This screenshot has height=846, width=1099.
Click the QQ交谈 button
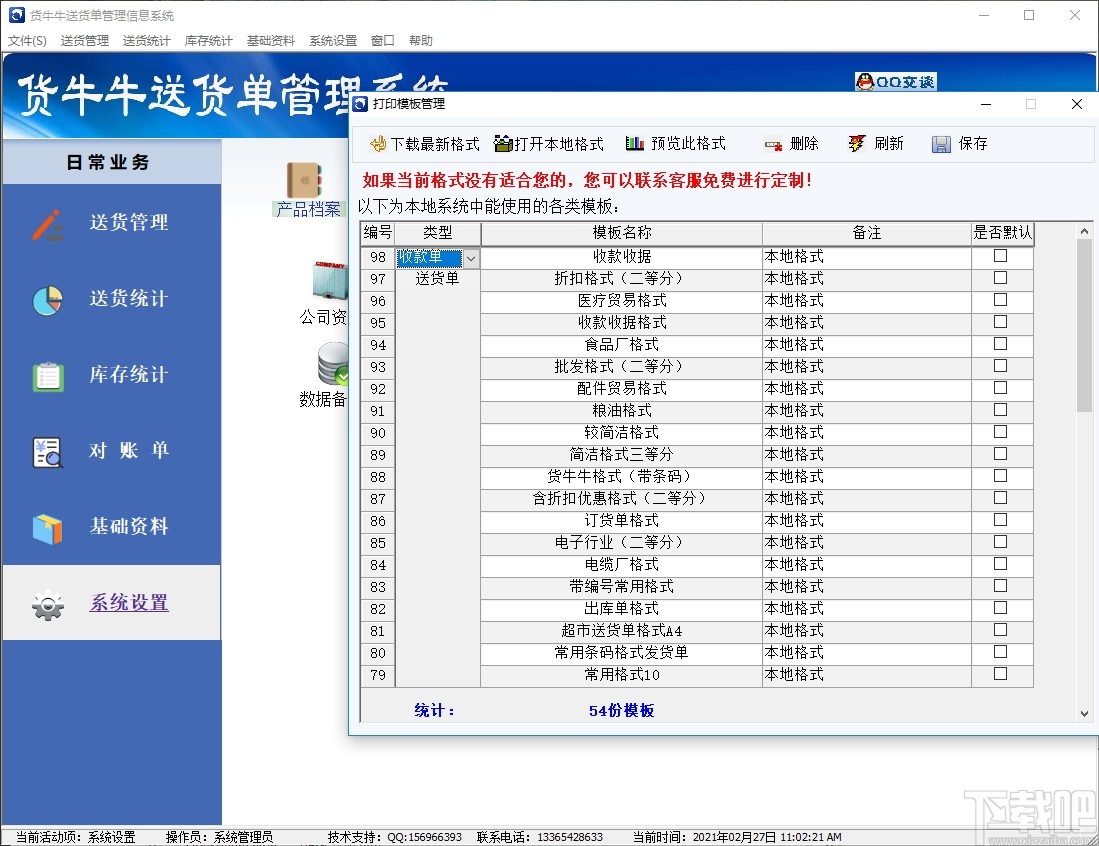(894, 83)
